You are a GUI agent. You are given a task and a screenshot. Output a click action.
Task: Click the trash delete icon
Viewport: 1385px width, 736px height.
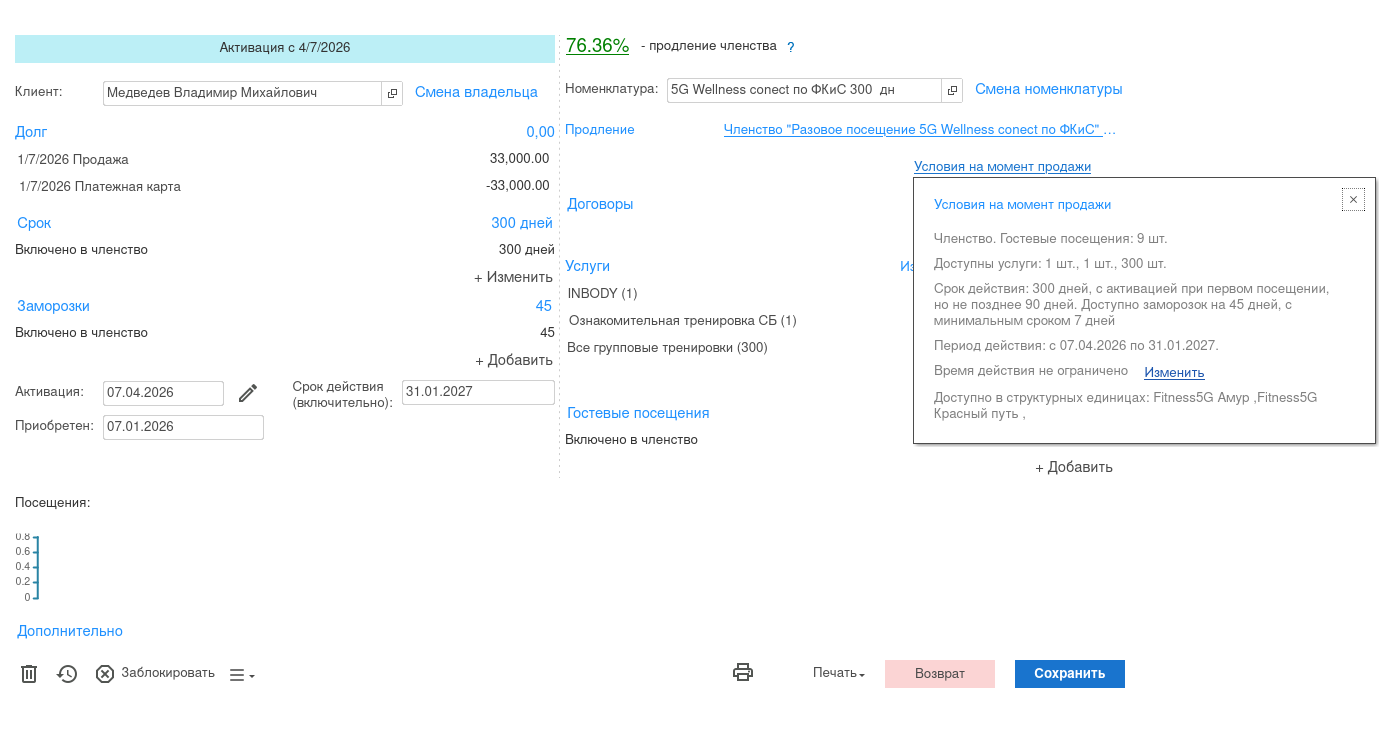29,674
